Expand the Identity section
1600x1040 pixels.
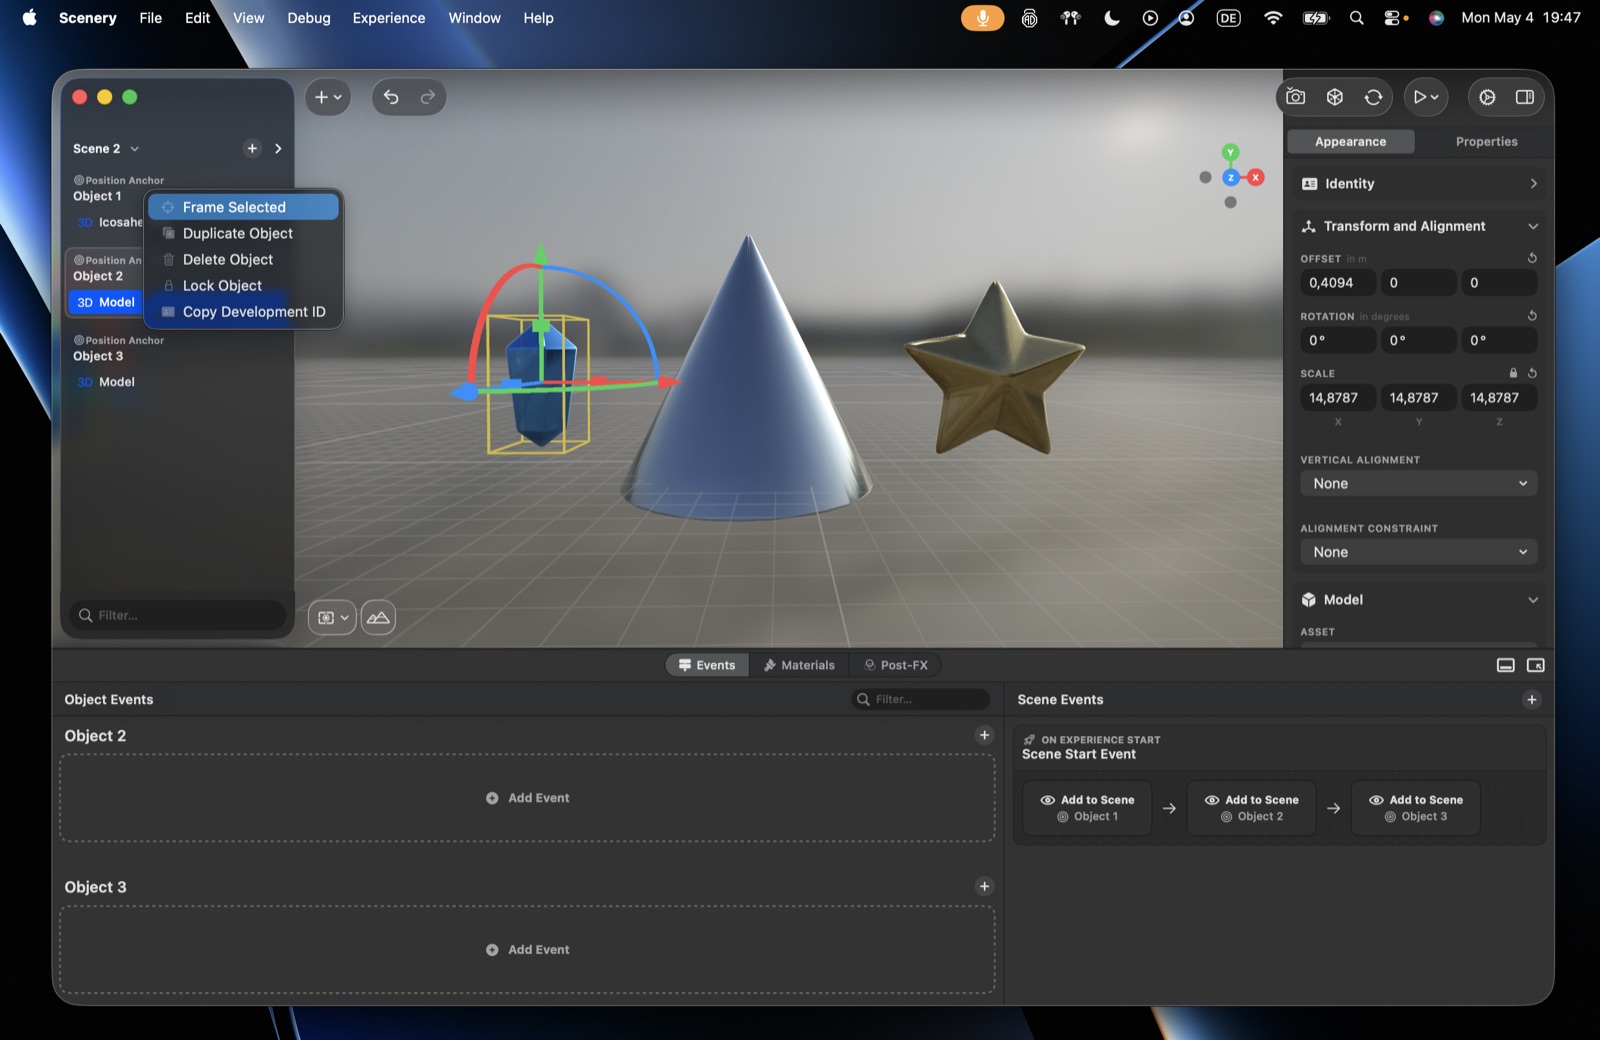coord(1419,184)
